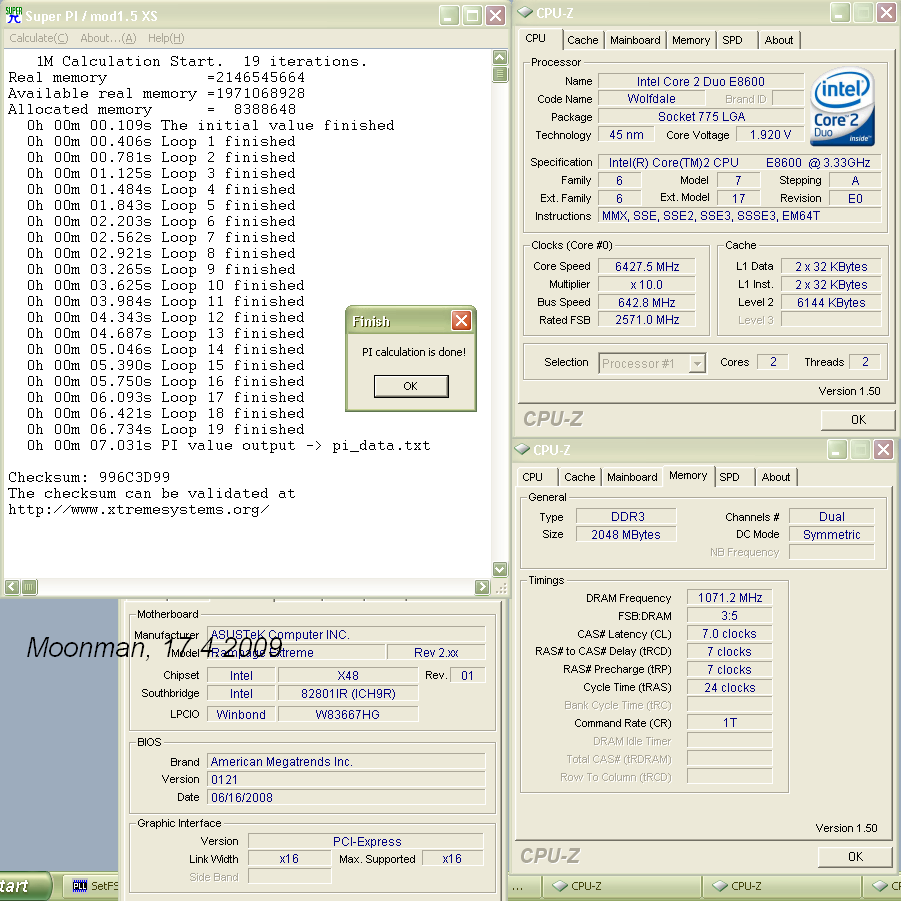
Task: Click the Command Rate 1T value
Action: (x=730, y=723)
